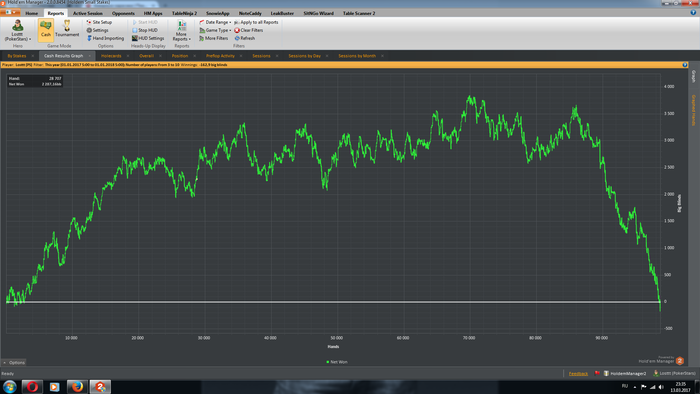Select the Cash game mode icon
The image size is (700, 394).
coord(46,30)
